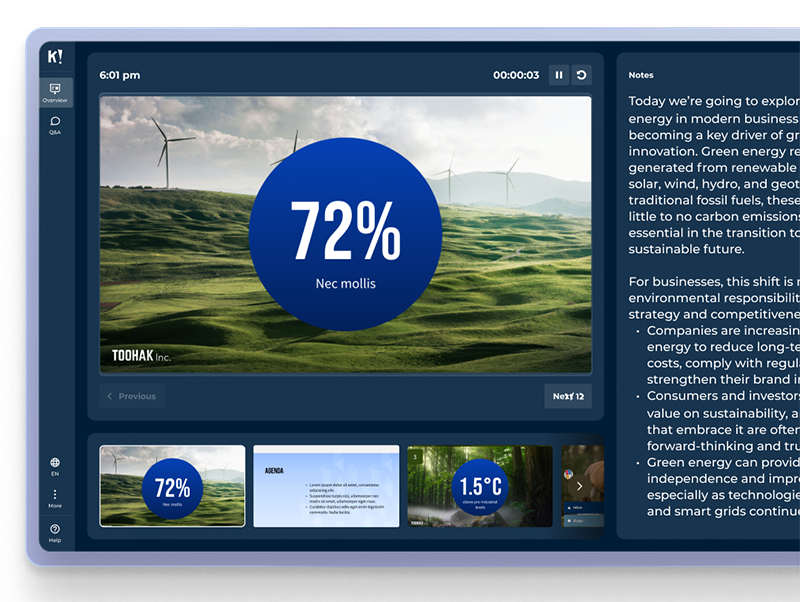Switch to the Q&A tab
800x602 pixels.
(x=55, y=125)
